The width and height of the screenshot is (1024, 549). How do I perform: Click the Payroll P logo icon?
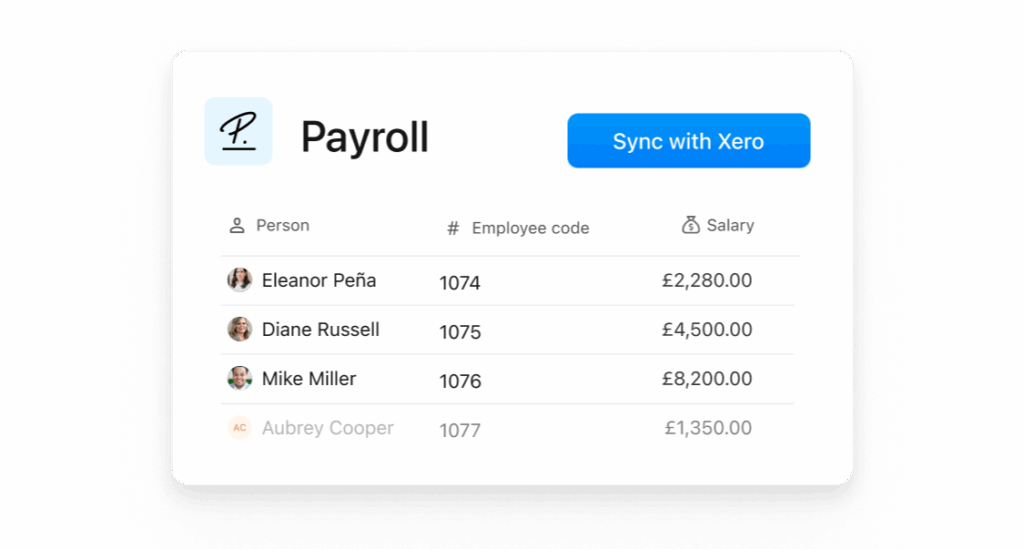238,131
